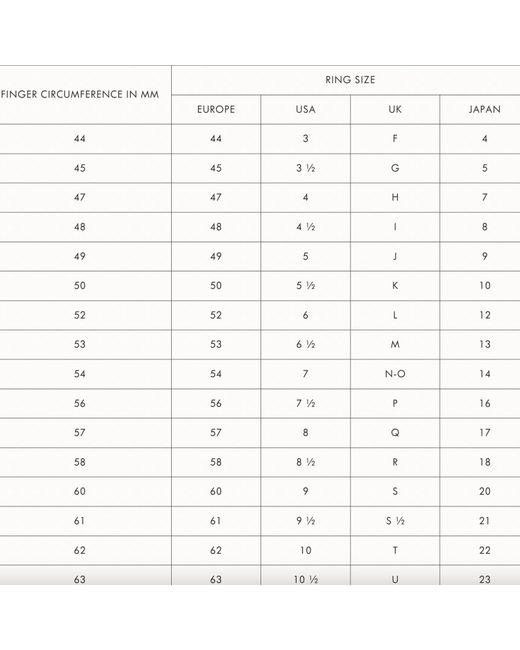This screenshot has width=520, height=650.
Task: Select Japan size 20 cell
Action: point(484,492)
